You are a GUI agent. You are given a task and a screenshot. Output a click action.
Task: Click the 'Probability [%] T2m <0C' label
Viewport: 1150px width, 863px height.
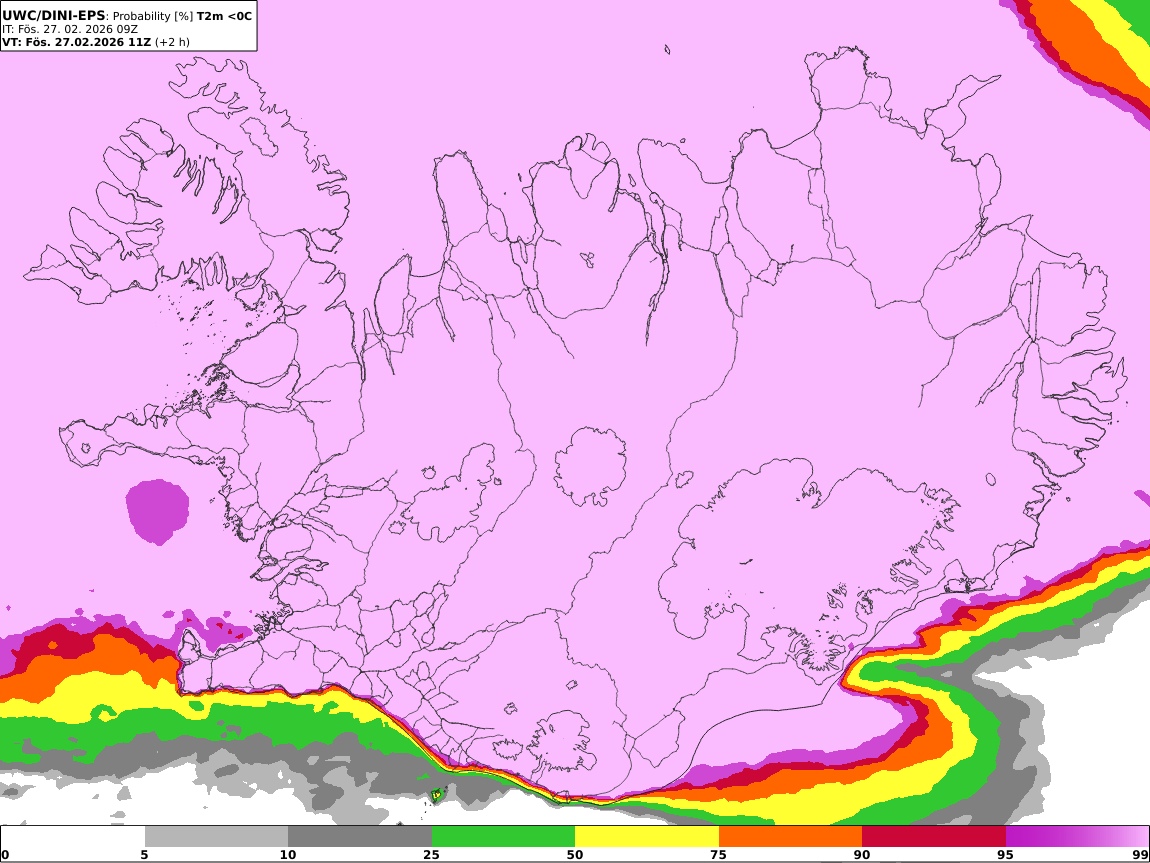[x=182, y=16]
